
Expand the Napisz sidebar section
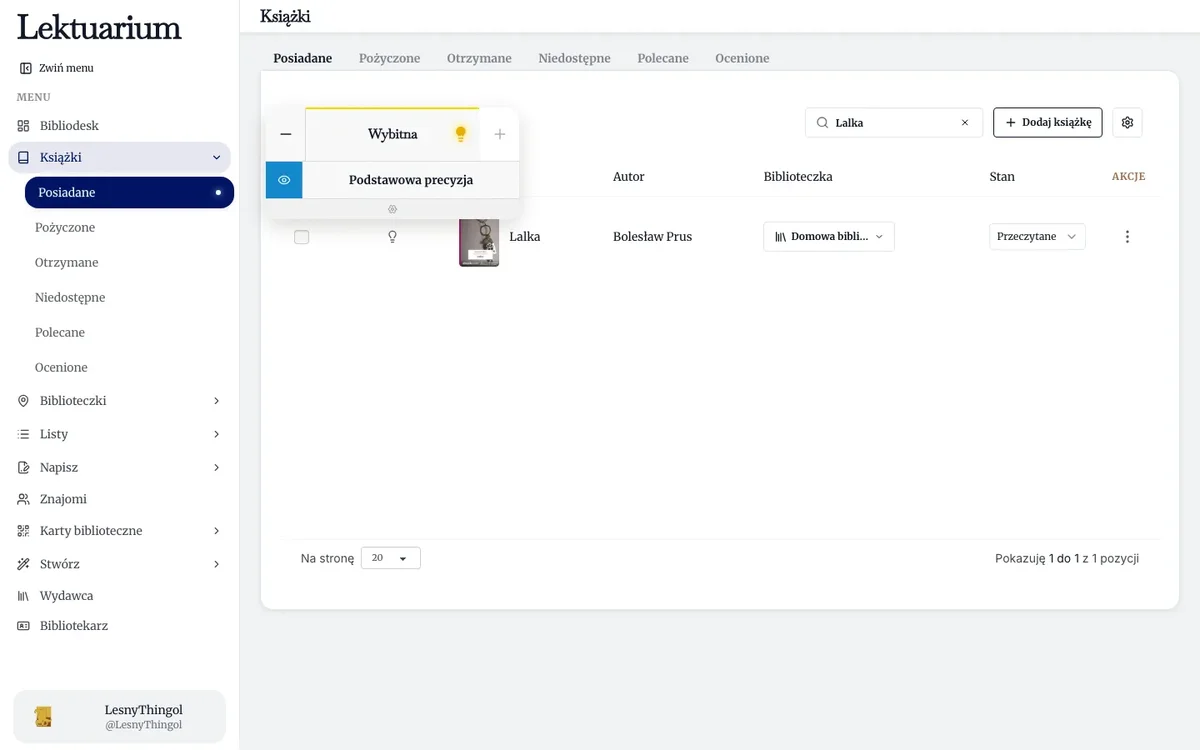click(x=216, y=467)
